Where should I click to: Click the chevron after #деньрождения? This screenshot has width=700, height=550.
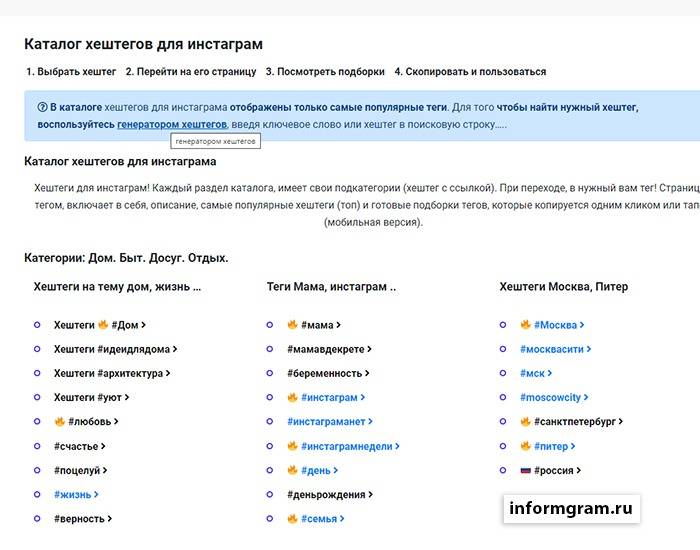pos(371,494)
